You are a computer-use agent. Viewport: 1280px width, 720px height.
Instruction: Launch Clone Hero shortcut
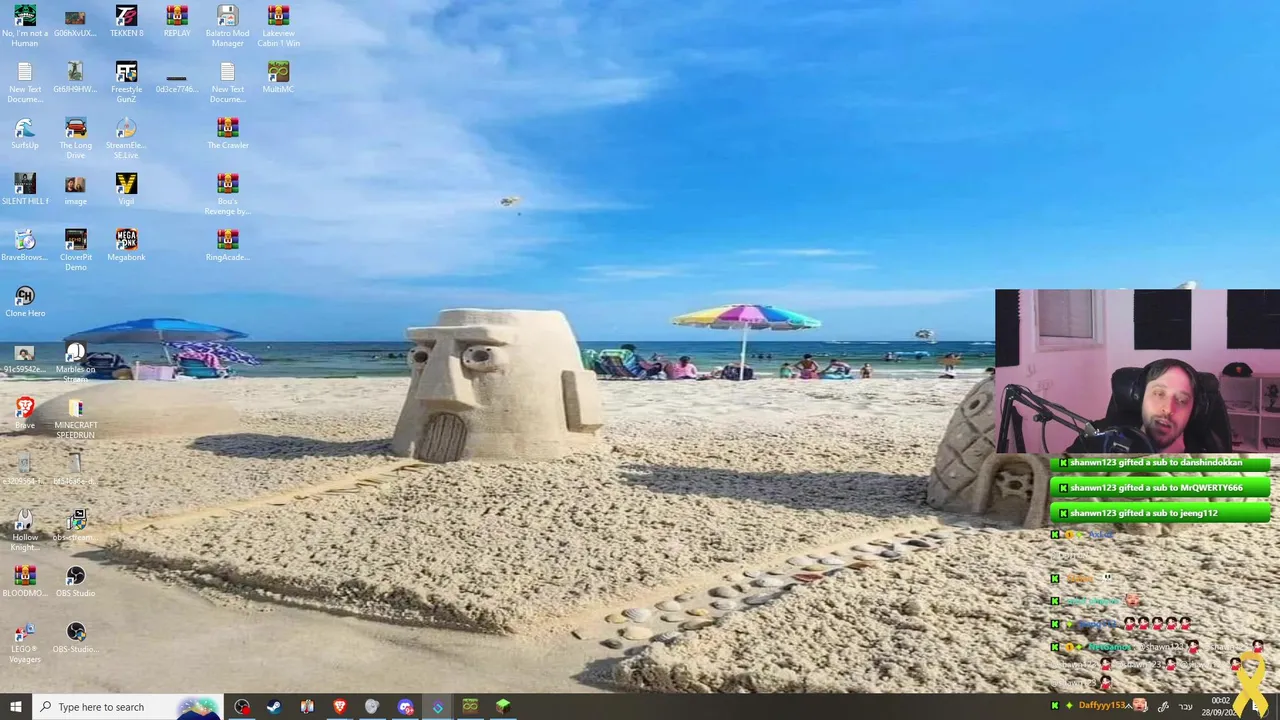click(x=25, y=301)
